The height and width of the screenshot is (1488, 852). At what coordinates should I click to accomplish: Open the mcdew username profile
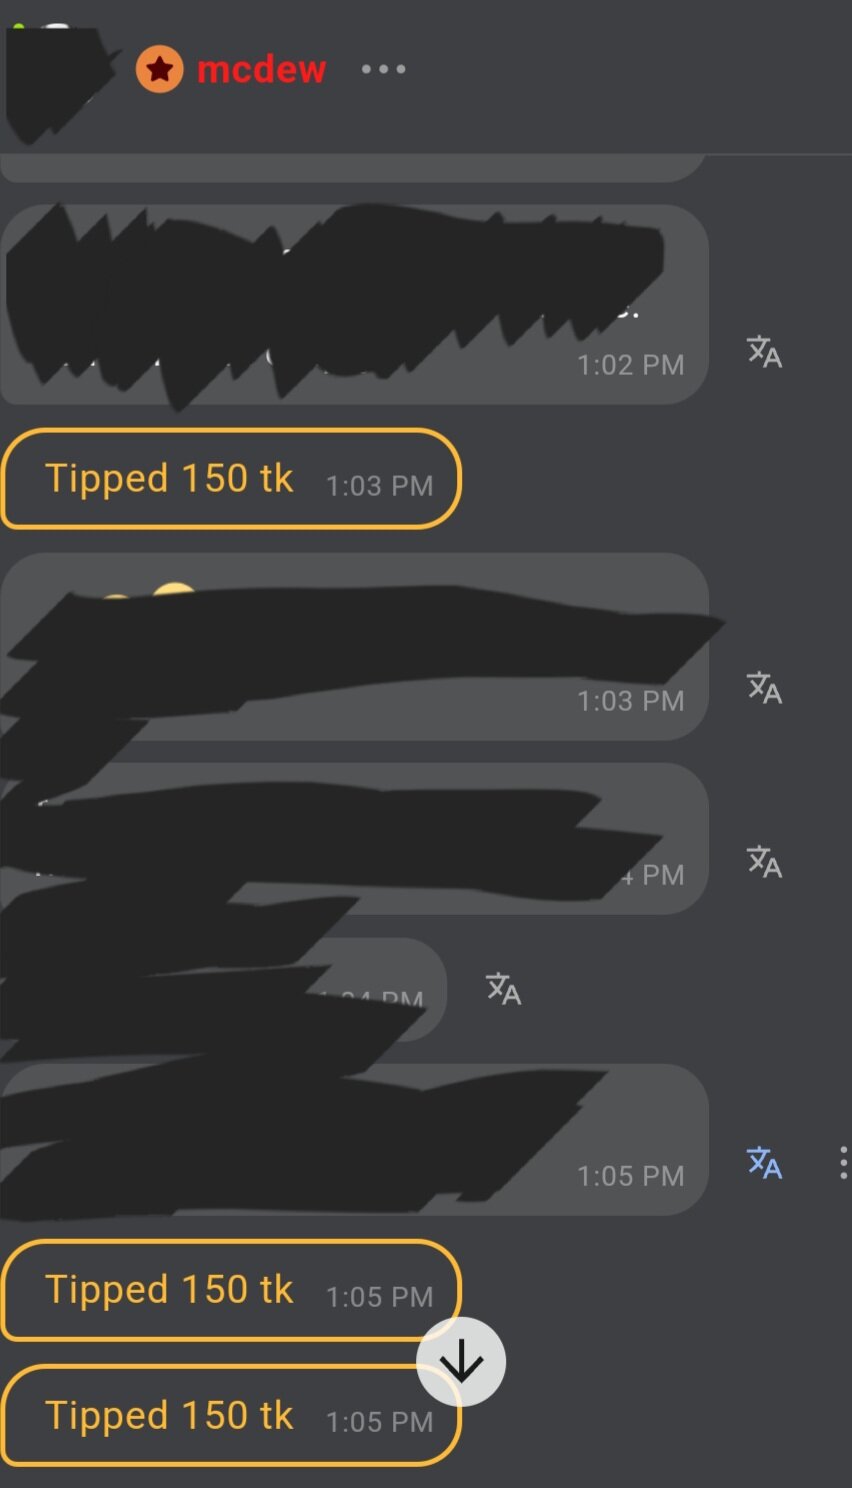tap(261, 69)
